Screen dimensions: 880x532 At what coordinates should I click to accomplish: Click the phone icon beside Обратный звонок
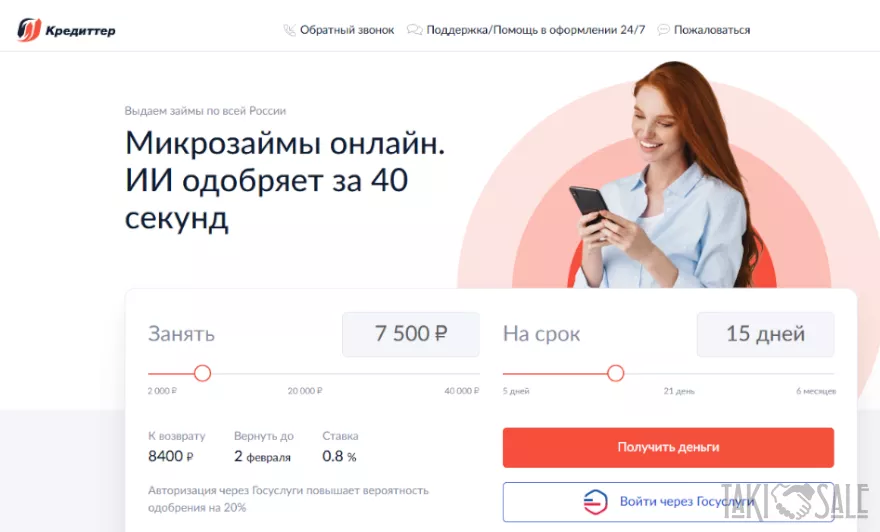(x=289, y=30)
